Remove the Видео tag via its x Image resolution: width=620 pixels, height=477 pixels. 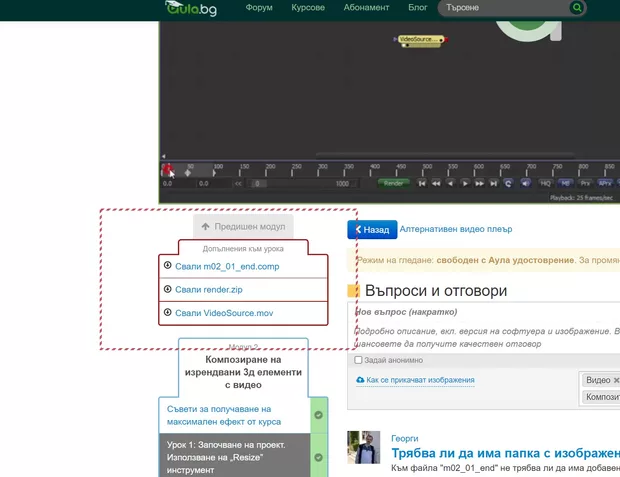point(616,380)
